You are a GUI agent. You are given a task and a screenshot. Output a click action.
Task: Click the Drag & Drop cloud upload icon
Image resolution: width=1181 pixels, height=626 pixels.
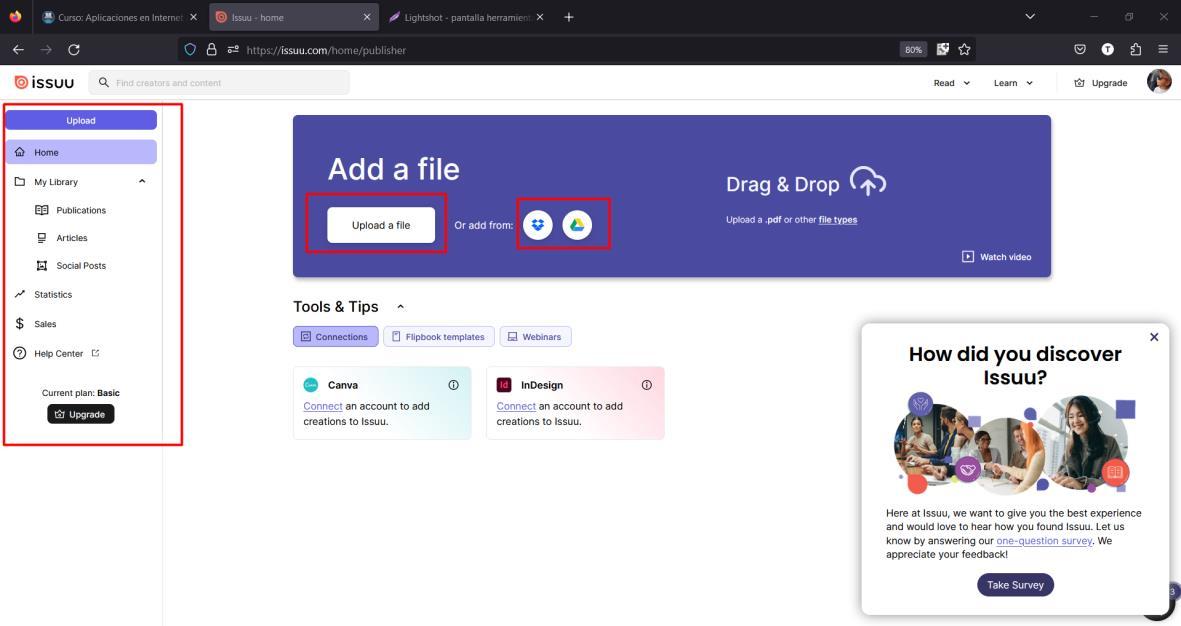(868, 182)
